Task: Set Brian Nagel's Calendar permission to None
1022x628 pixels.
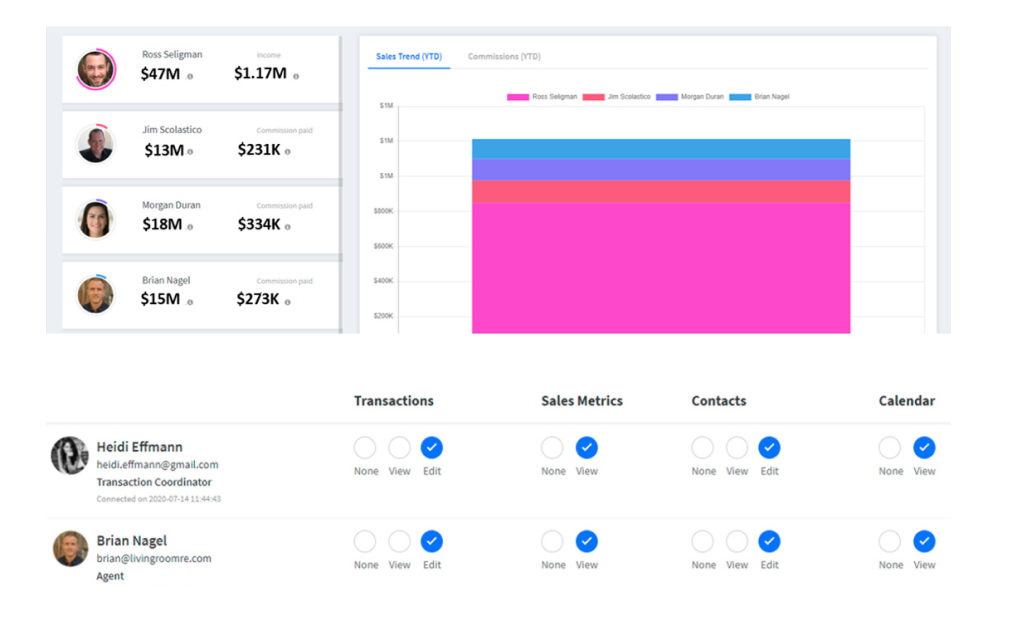Action: coord(890,542)
